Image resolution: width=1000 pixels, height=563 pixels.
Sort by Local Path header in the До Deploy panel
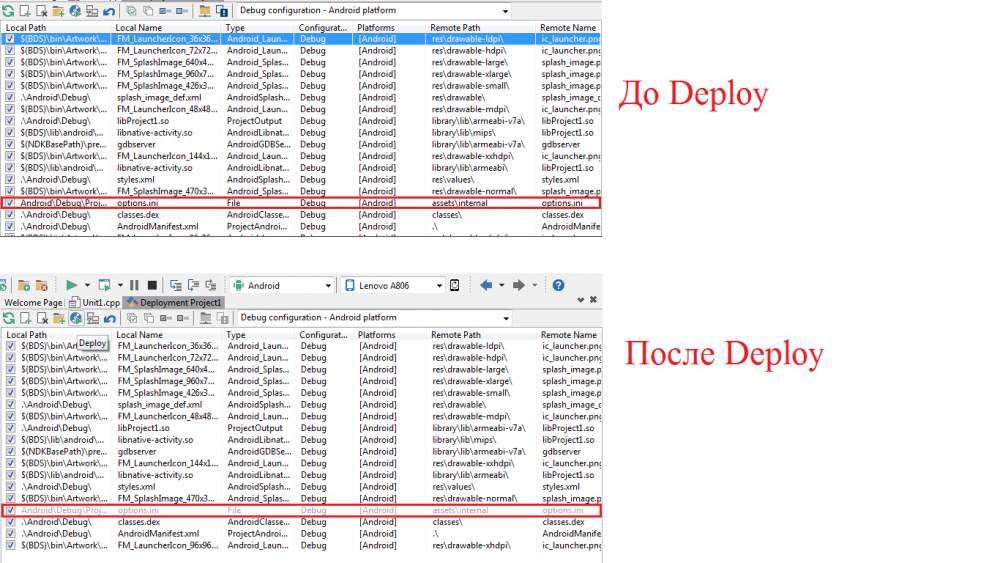(x=56, y=27)
